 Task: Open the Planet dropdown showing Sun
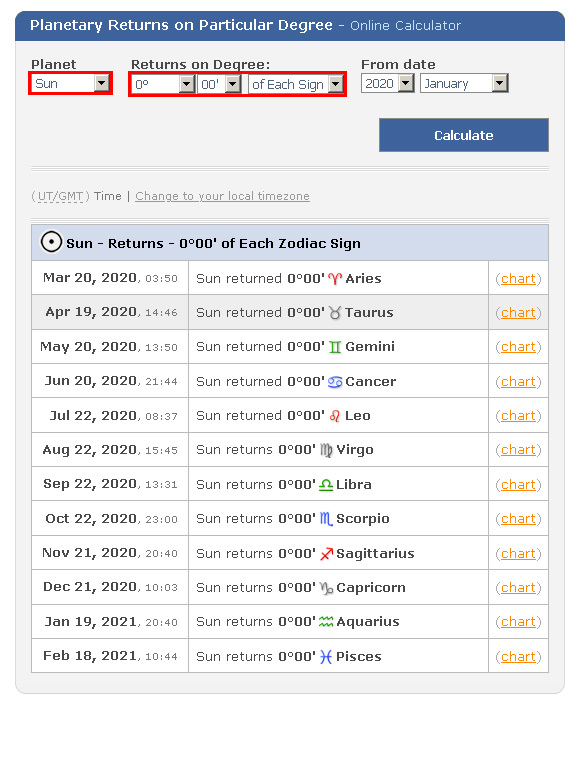70,83
